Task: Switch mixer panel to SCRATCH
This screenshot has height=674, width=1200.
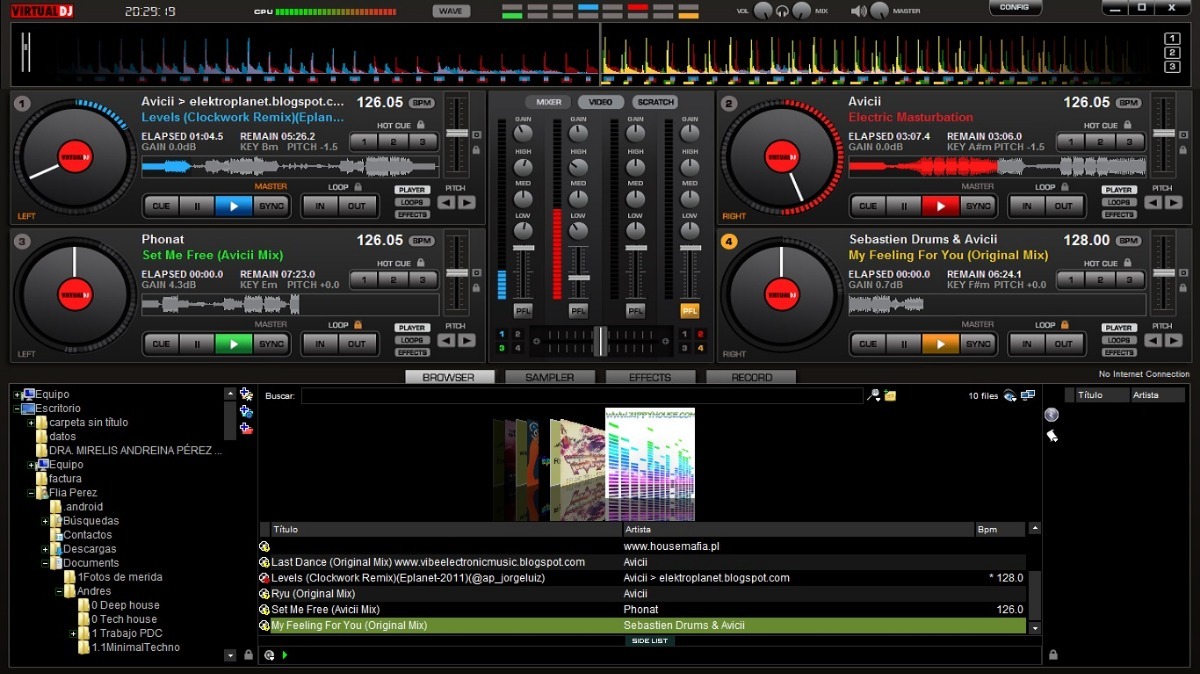Action: (655, 102)
